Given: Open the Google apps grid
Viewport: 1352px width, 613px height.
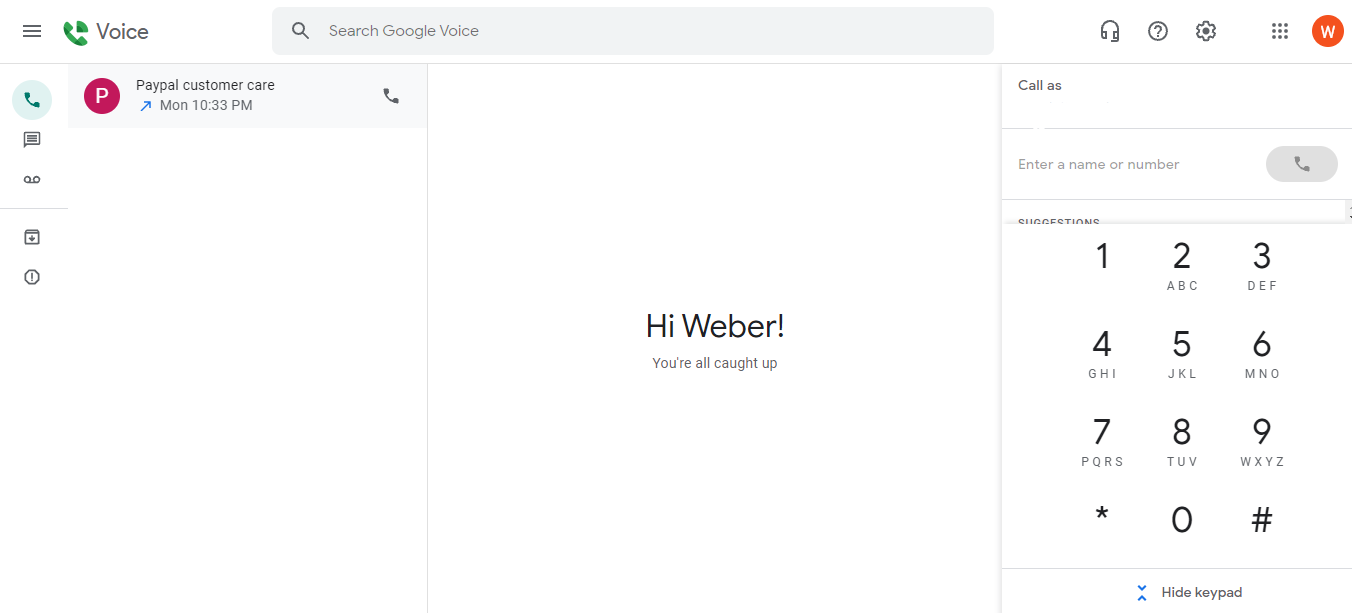Looking at the screenshot, I should (x=1280, y=31).
